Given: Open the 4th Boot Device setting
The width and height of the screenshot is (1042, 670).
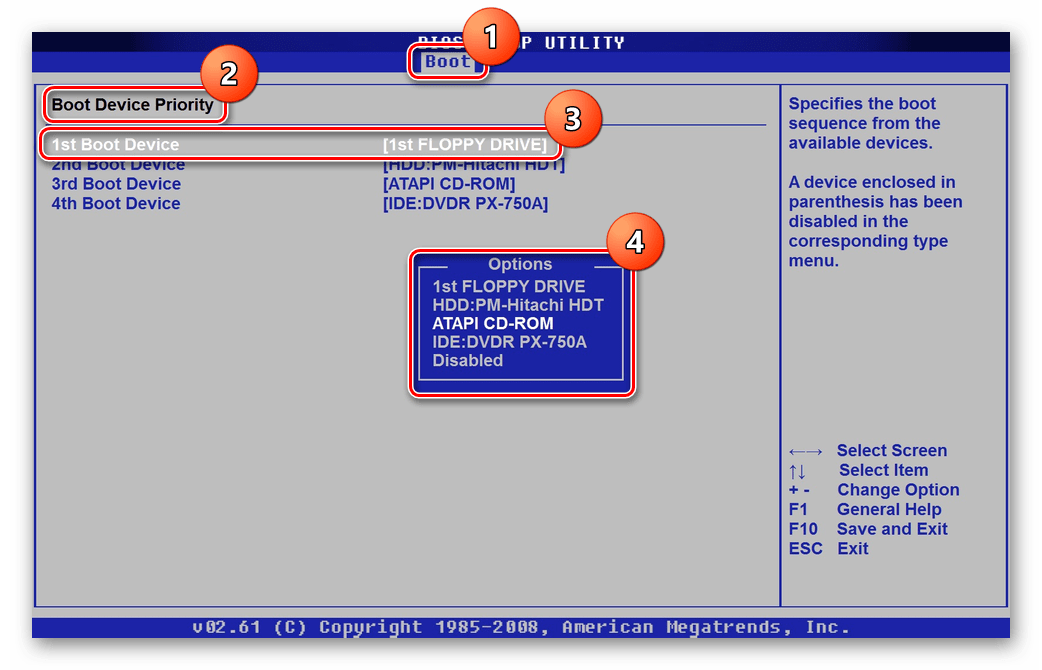Looking at the screenshot, I should click(x=116, y=204).
